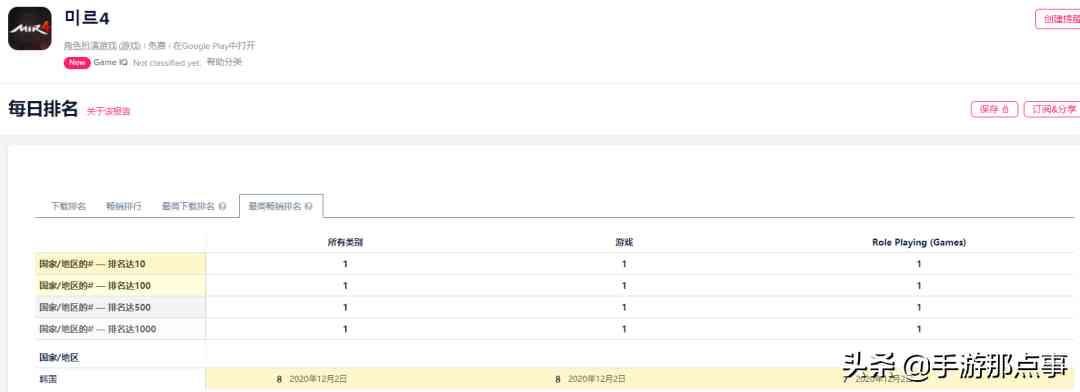Click the MIR4 app icon thumbnail
Screen dimensions: 1080x392
(30, 28)
